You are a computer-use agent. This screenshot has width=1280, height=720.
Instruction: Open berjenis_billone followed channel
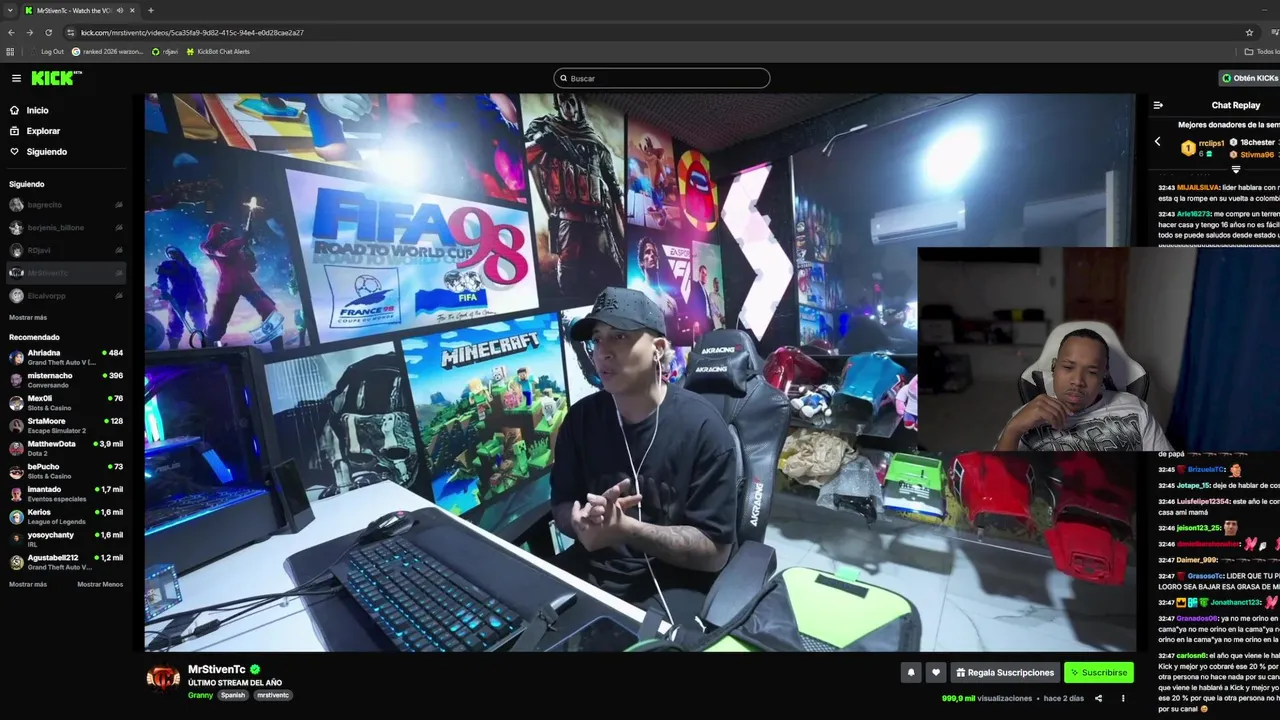pos(65,228)
